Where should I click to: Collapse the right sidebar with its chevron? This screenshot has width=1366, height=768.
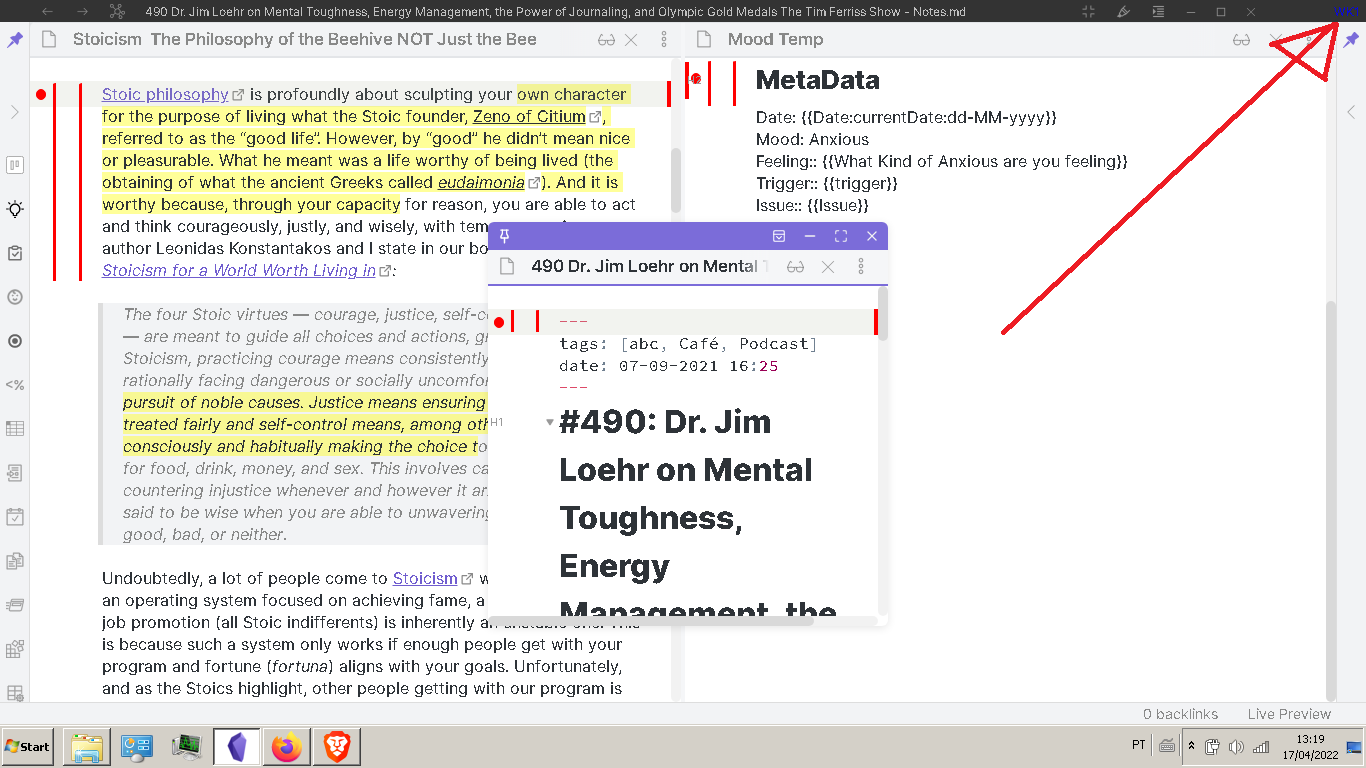click(x=1352, y=112)
